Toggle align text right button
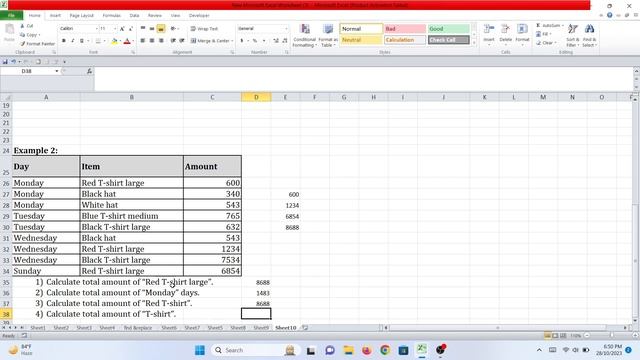640x360 pixels. [x=161, y=41]
